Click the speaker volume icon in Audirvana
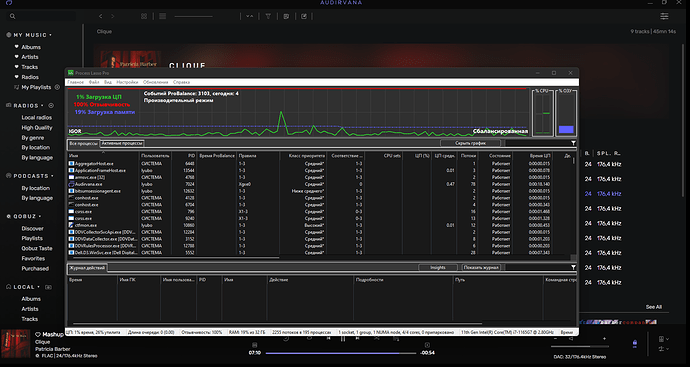Screen dimensions: 690x367 tap(571, 339)
